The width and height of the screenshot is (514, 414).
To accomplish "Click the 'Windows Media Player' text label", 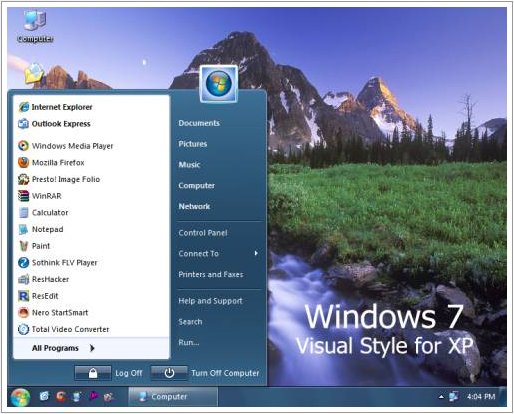I will pyautogui.click(x=72, y=146).
